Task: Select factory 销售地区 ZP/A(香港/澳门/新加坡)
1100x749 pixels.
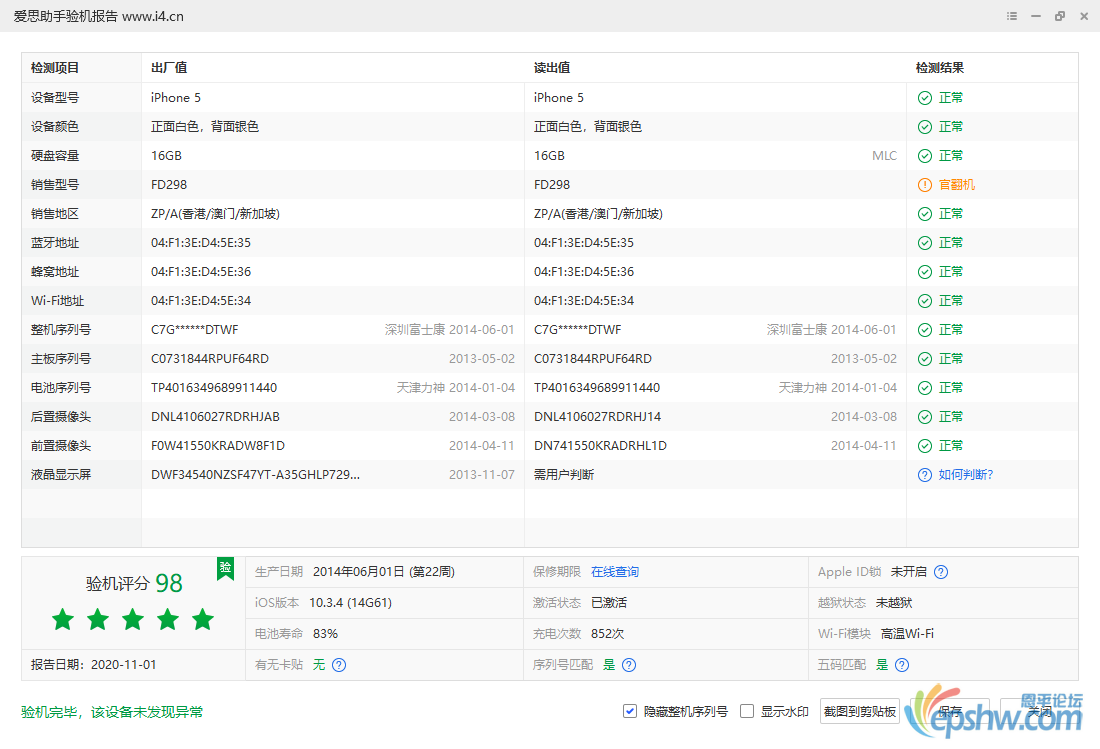Action: pos(215,214)
